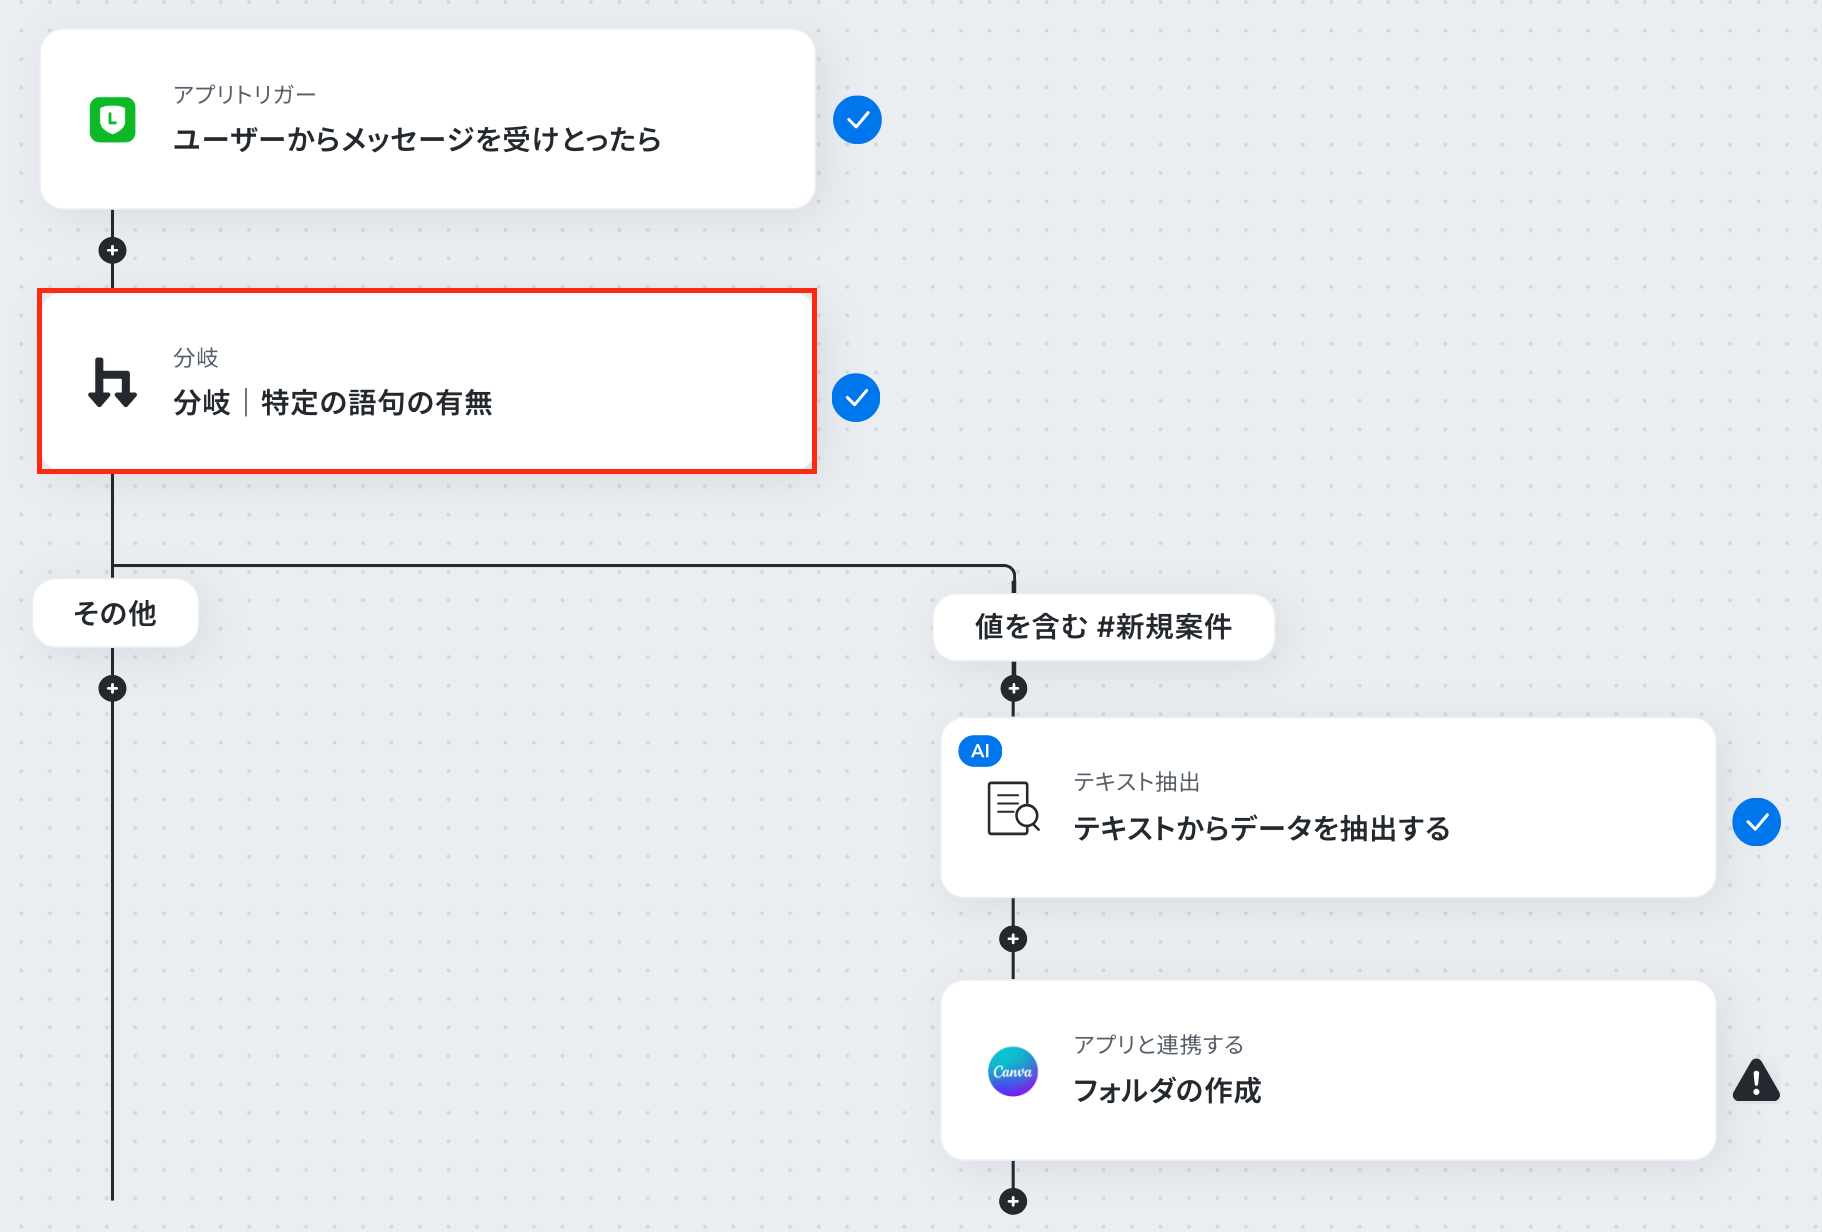Open the 分岐｜特定の語句の有無 card

[x=427, y=381]
